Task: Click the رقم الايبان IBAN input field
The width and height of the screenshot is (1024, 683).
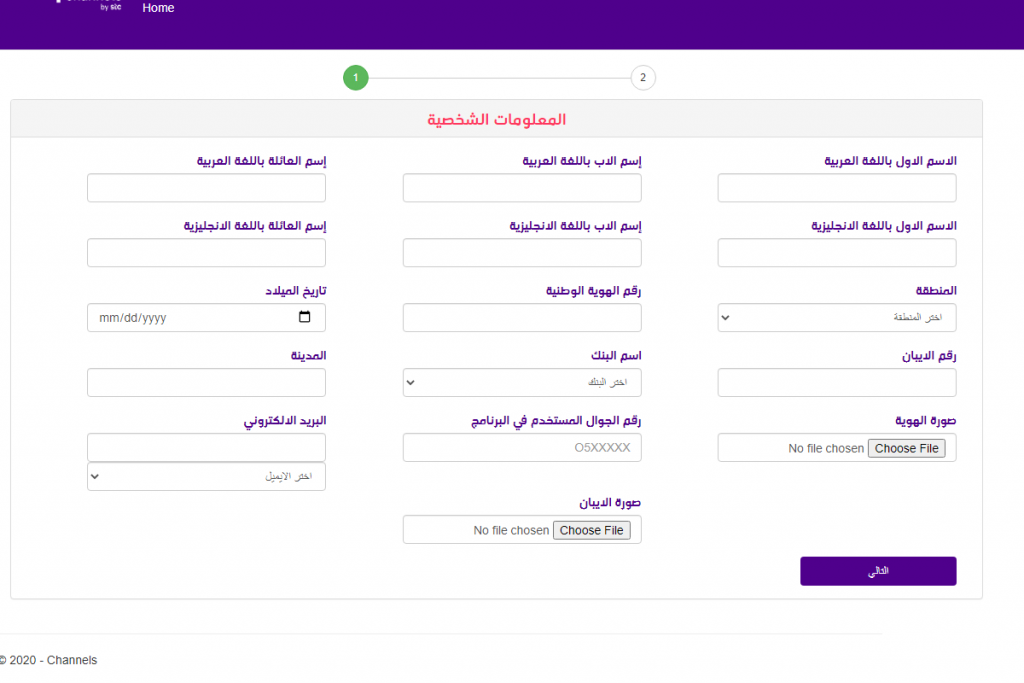Action: tap(837, 383)
